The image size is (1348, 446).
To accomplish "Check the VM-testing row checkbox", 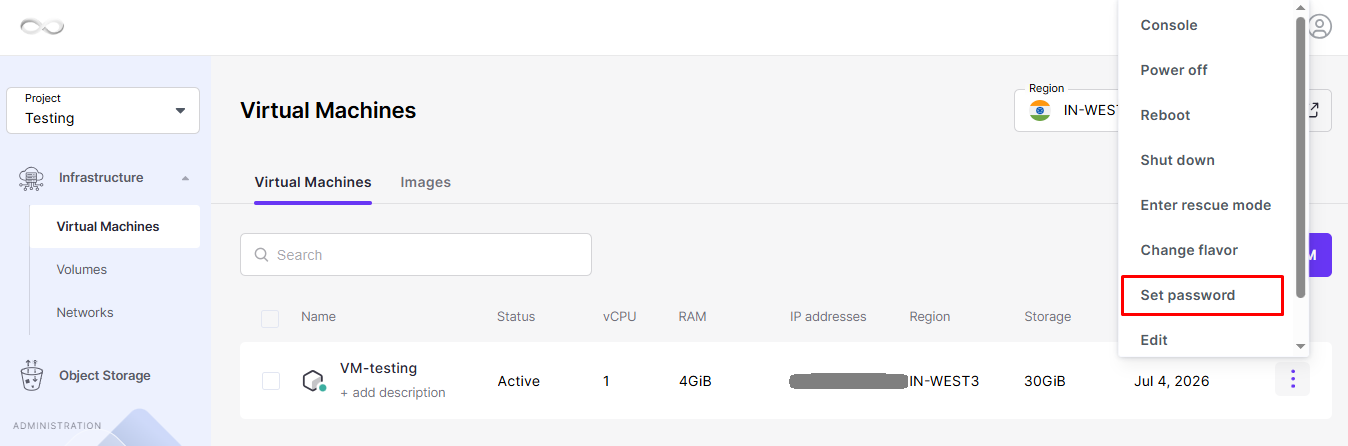I will coord(270,381).
